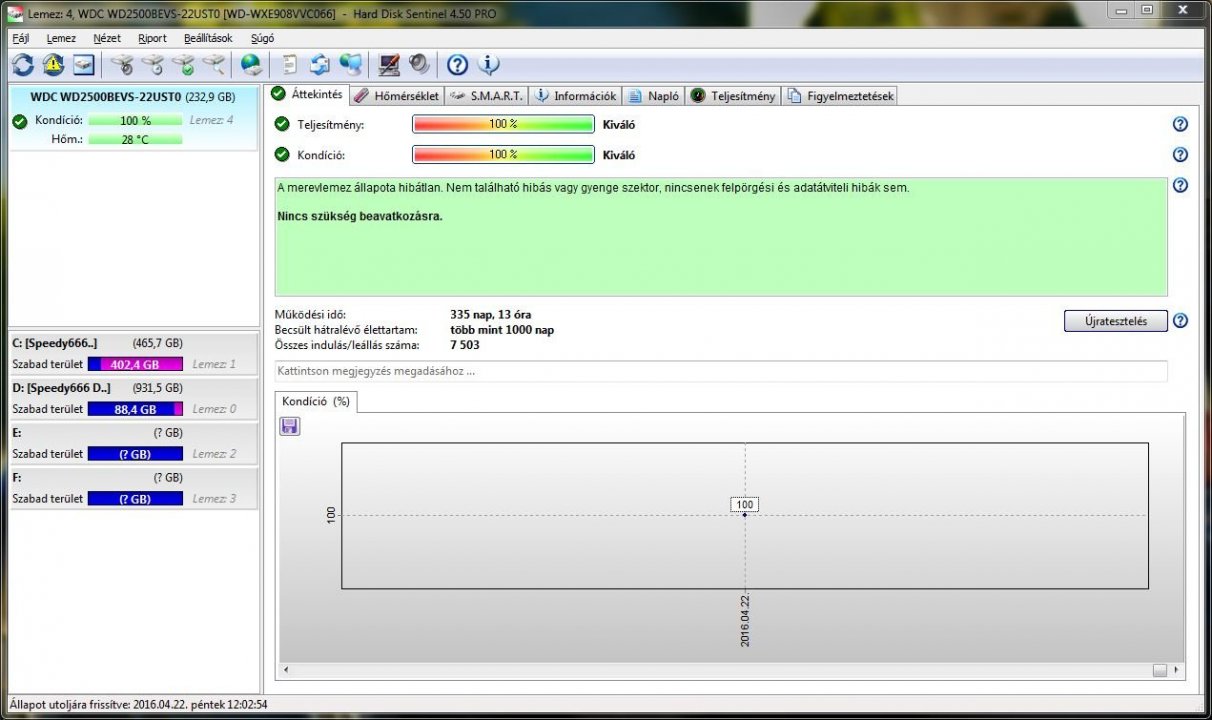1212x720 pixels.
Task: Switch to the Napló tab
Action: 654,96
